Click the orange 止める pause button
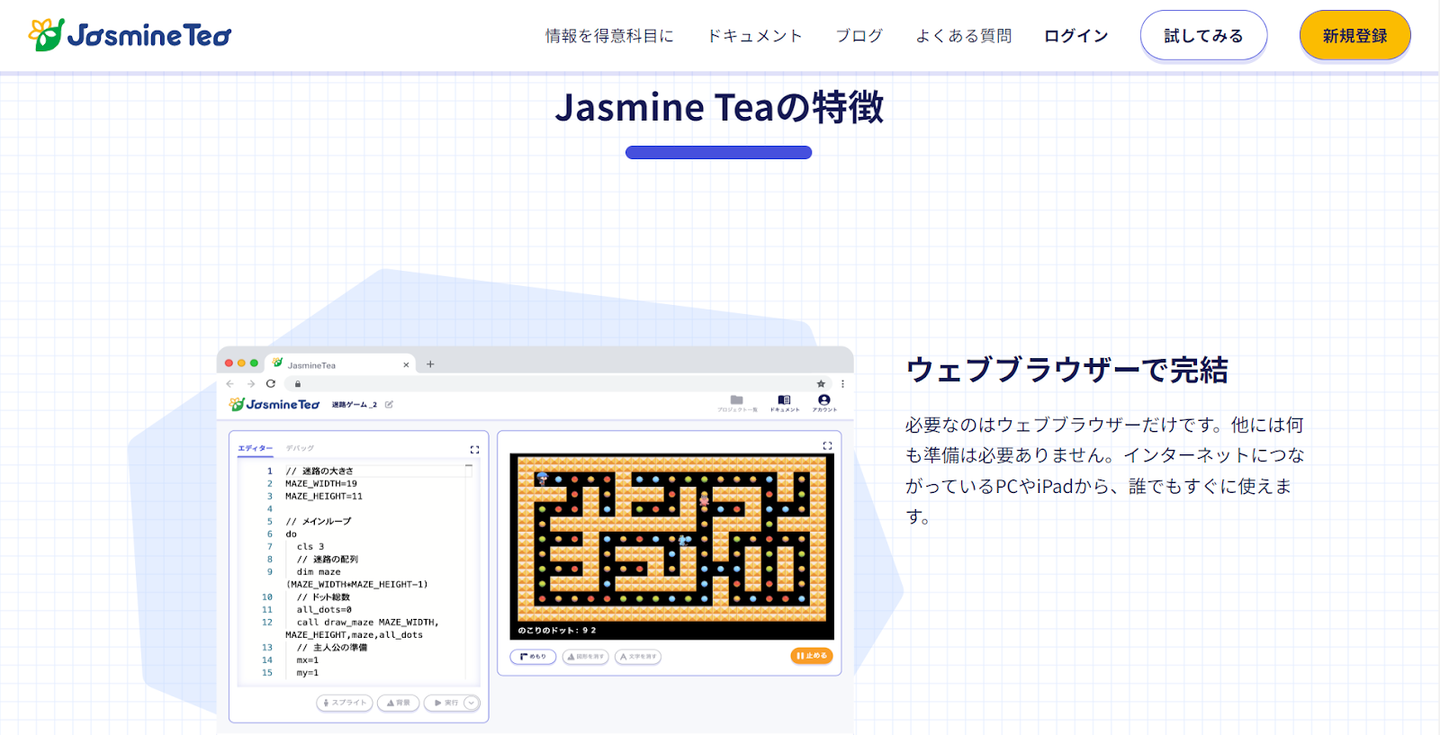Screen dimensions: 1440x735 click(811, 656)
